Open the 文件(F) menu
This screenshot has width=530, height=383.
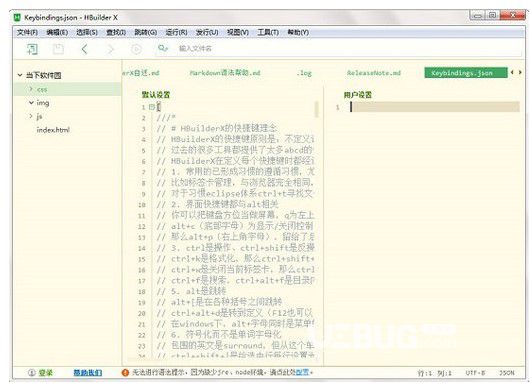click(27, 32)
